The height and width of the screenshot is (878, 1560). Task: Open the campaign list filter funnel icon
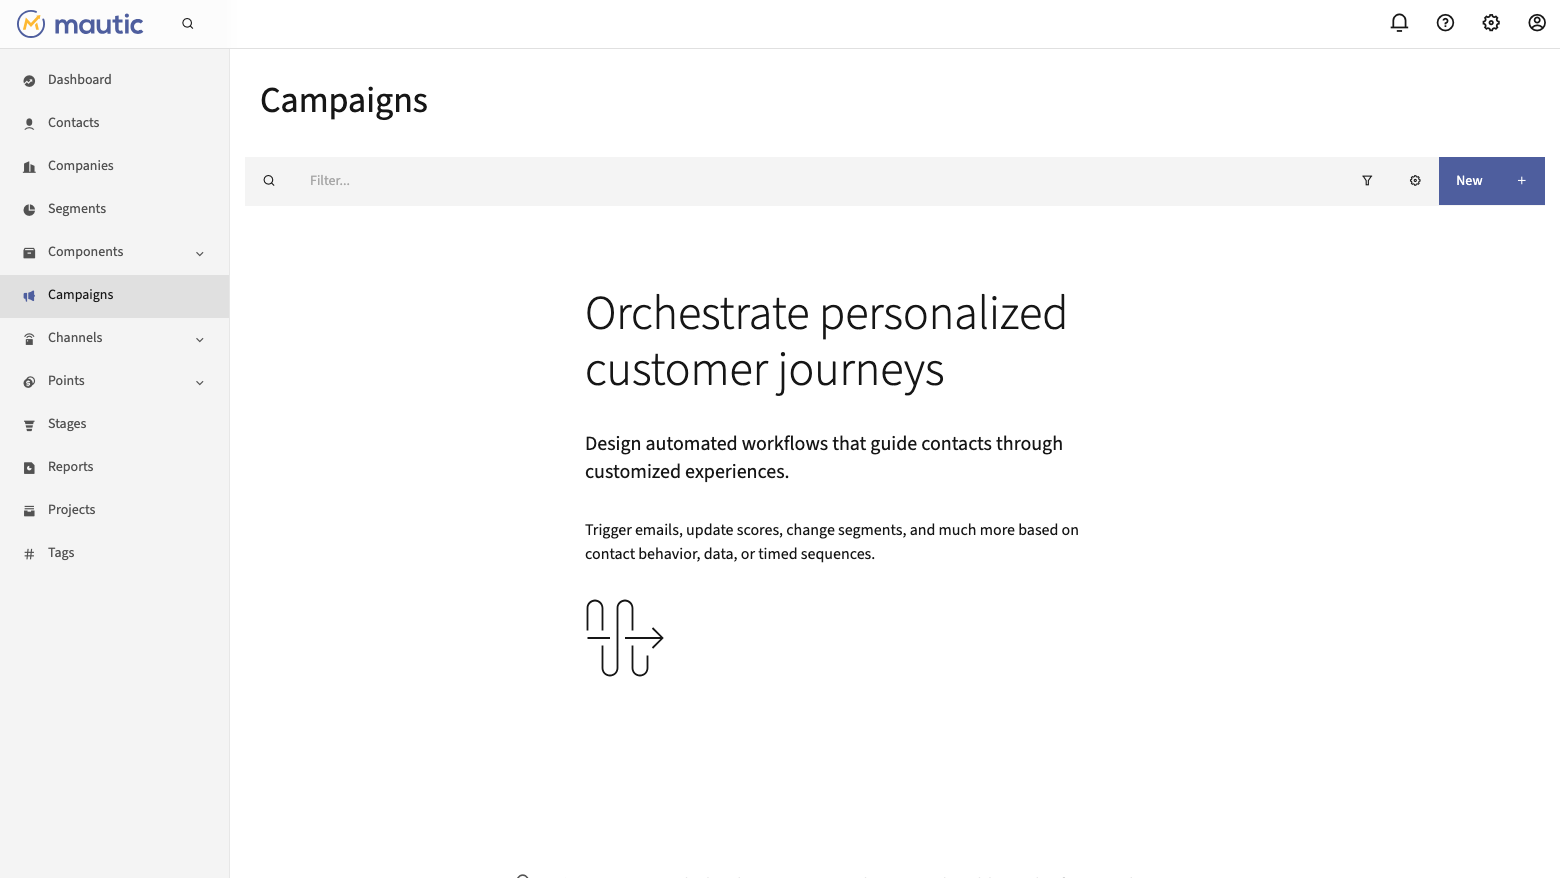point(1367,181)
